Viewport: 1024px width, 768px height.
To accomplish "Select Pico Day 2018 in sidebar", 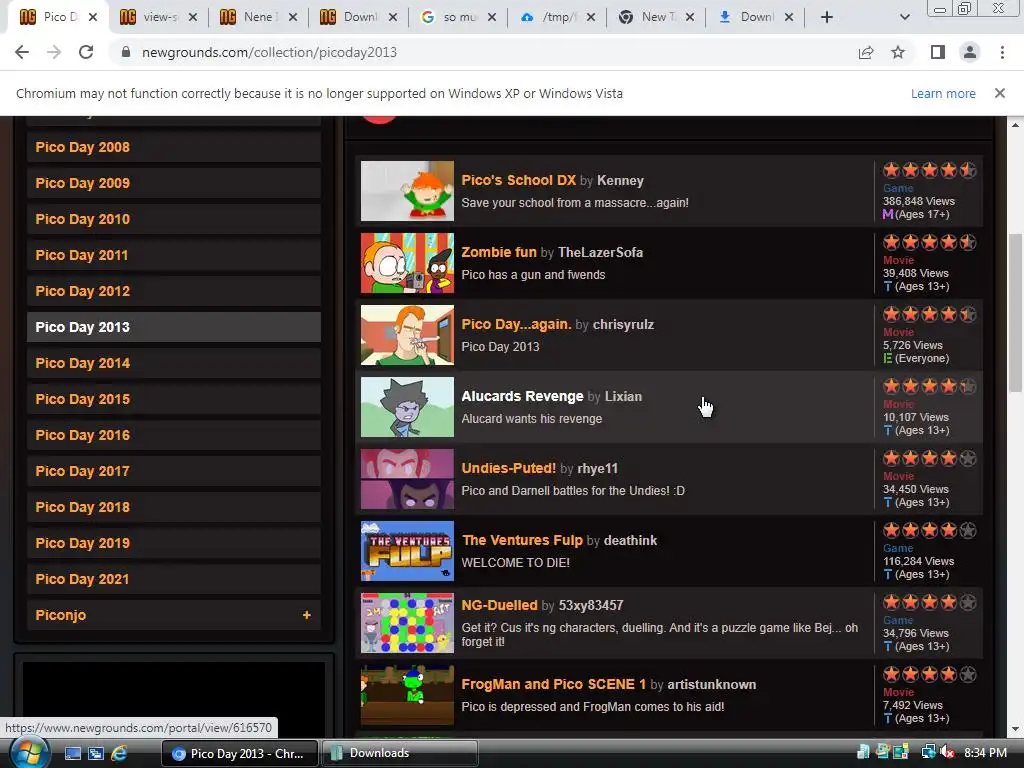I will pos(174,507).
